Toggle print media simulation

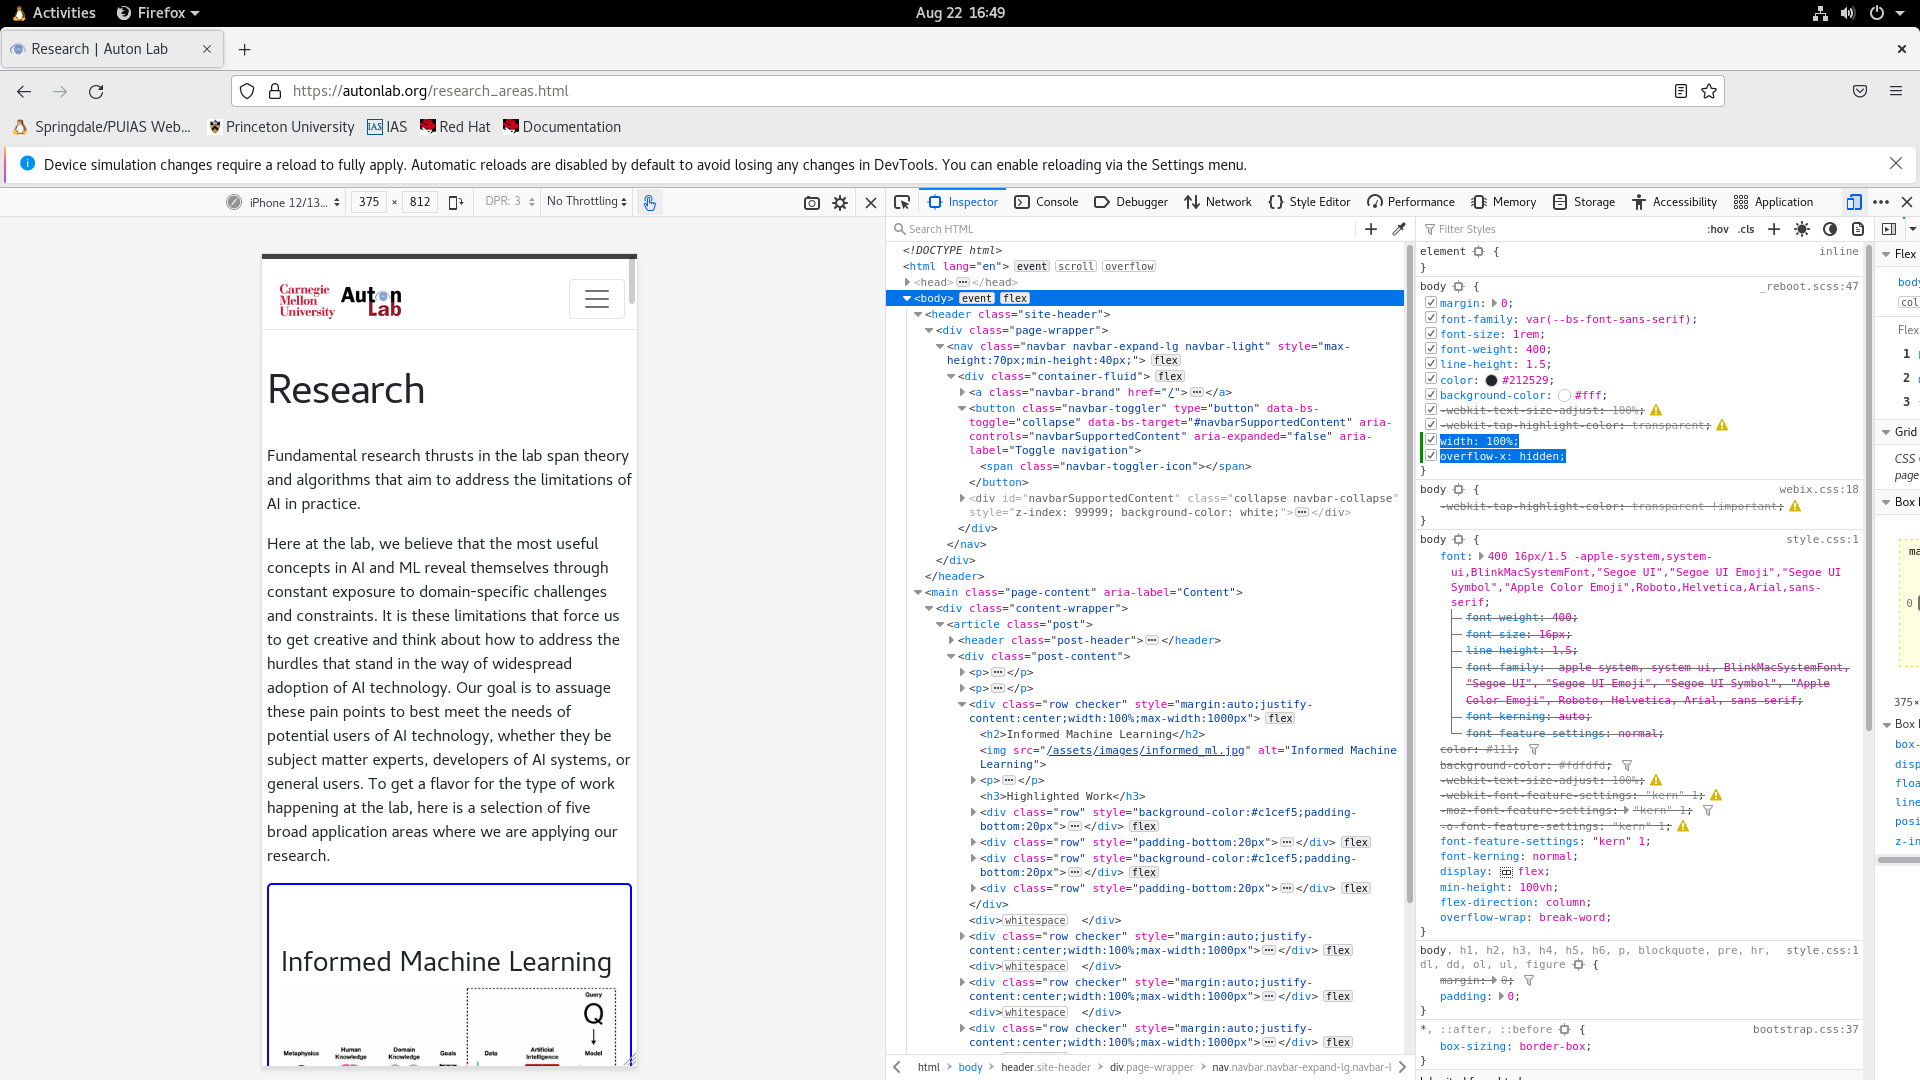1859,229
